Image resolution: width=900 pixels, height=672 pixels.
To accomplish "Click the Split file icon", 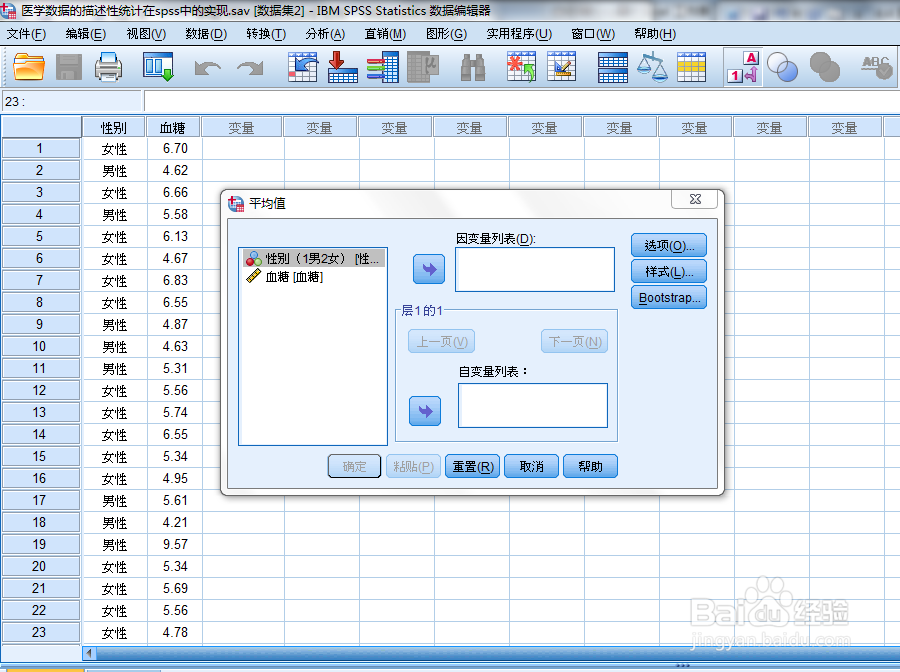I will tap(612, 68).
